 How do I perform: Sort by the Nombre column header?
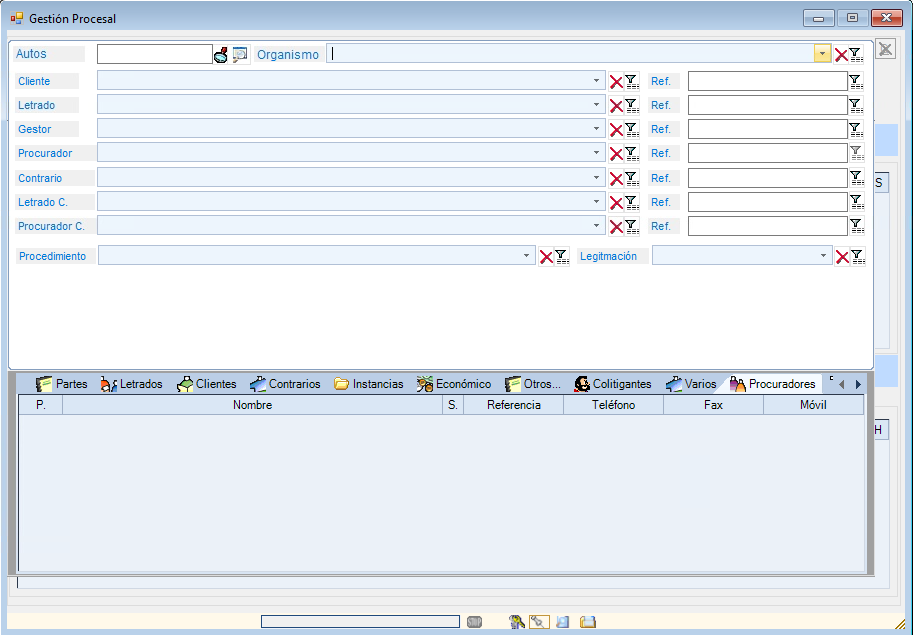(x=252, y=405)
